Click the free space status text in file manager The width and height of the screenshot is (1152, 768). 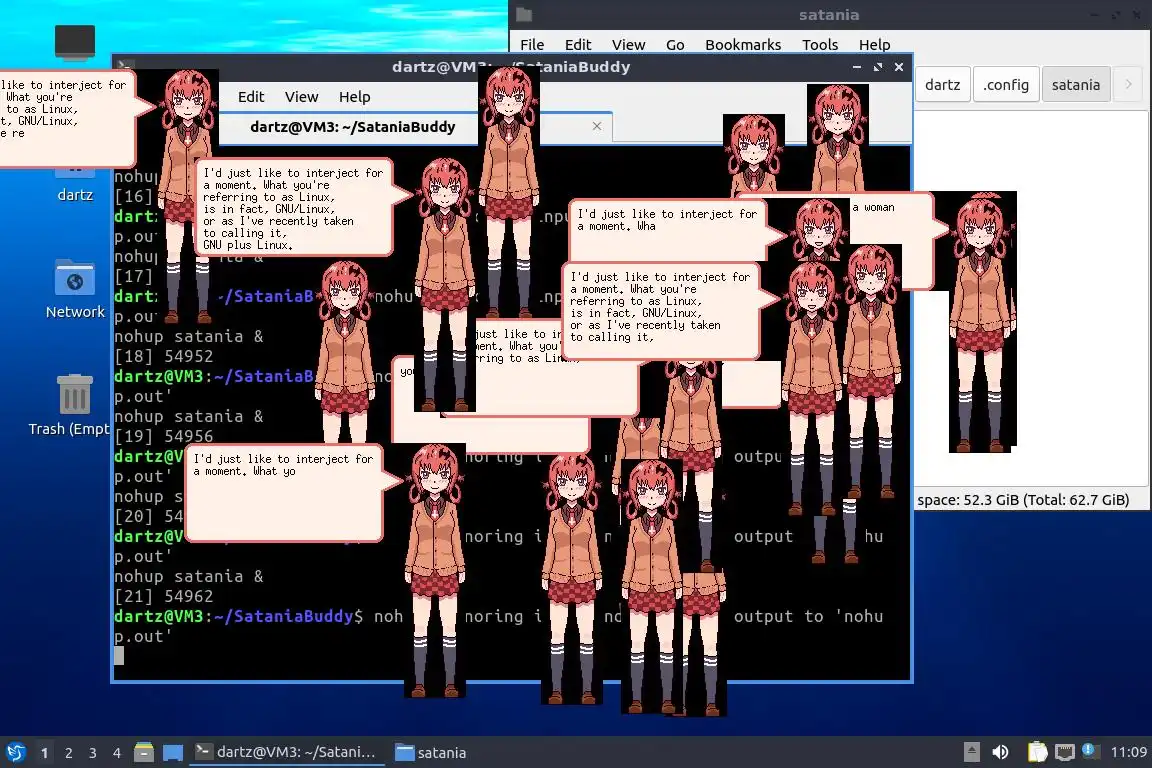point(1023,500)
